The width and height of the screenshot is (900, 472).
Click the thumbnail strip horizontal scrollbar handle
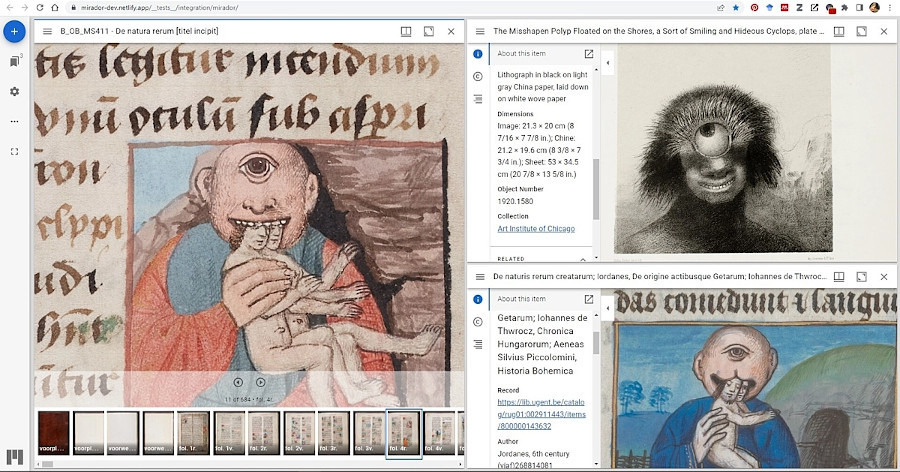coord(47,464)
